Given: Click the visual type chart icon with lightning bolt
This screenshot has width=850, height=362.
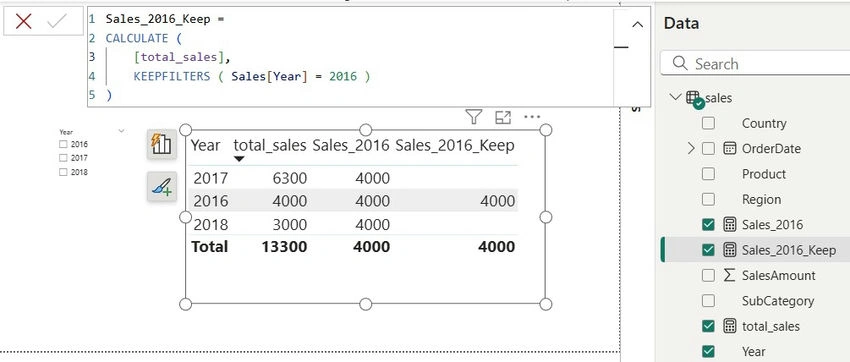Looking at the screenshot, I should [162, 144].
